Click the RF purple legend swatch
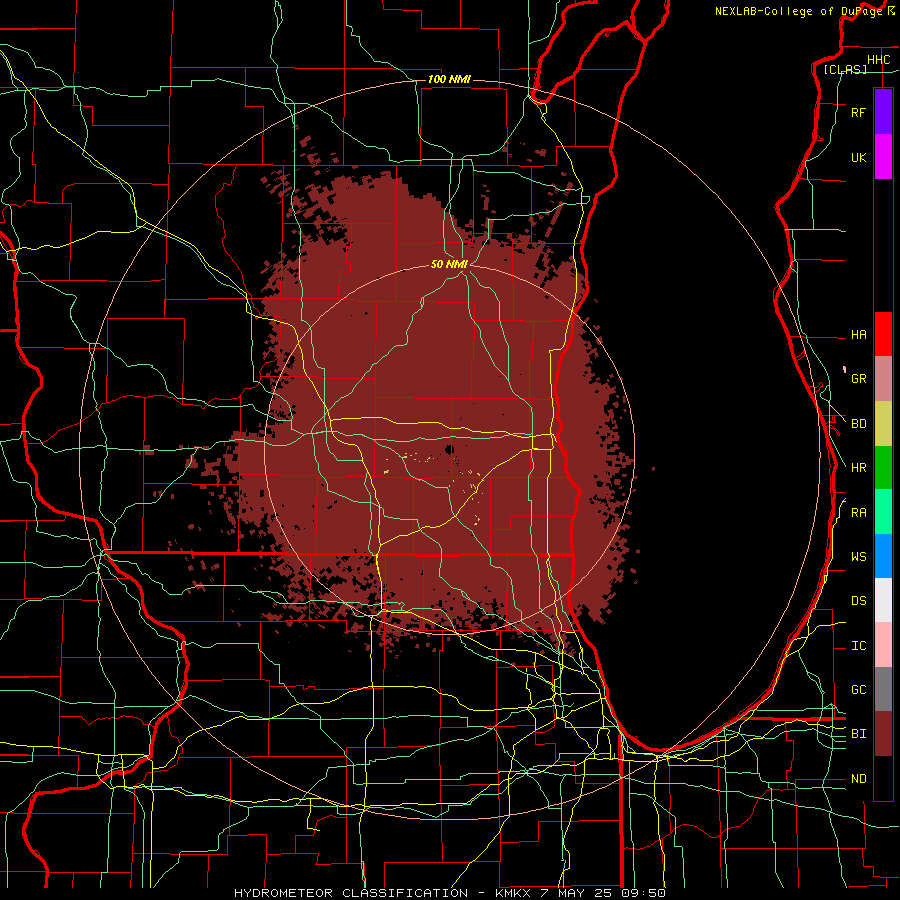 [x=883, y=112]
